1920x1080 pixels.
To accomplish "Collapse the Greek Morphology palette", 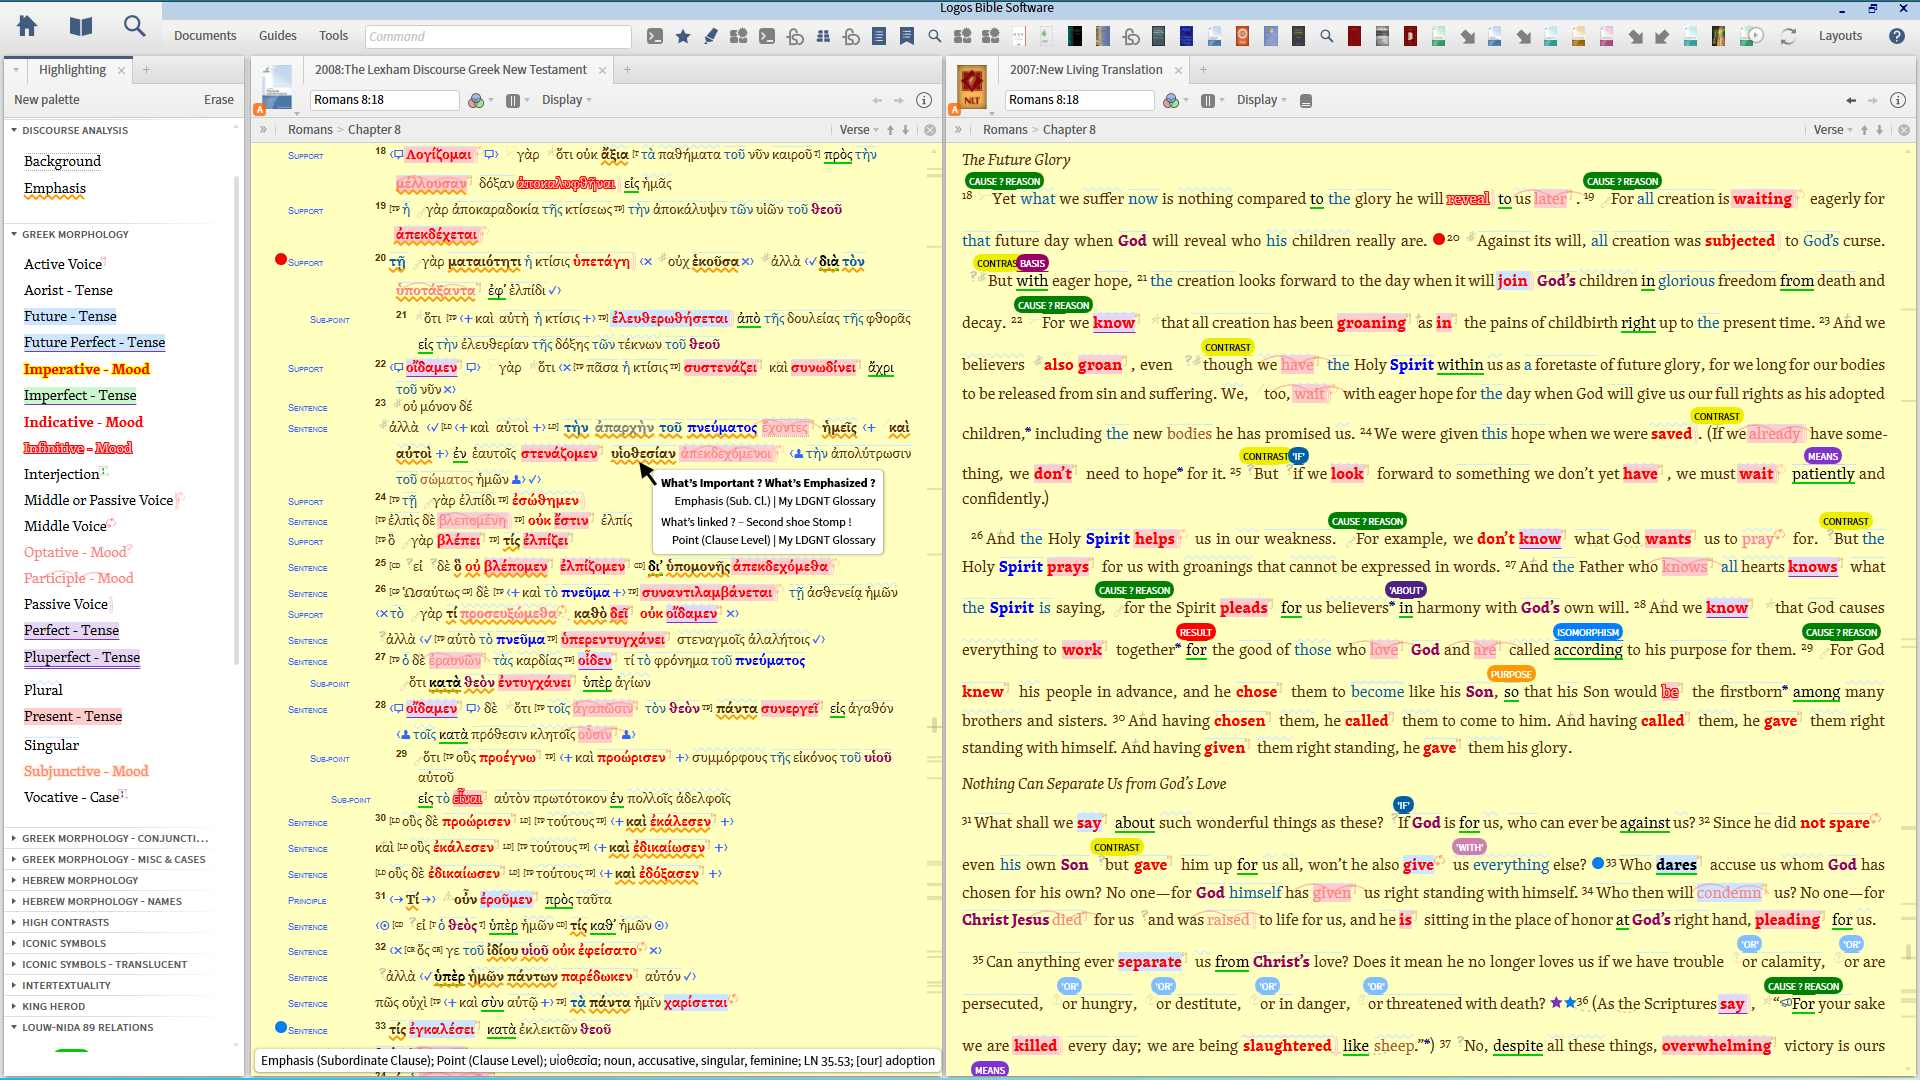I will pos(14,234).
